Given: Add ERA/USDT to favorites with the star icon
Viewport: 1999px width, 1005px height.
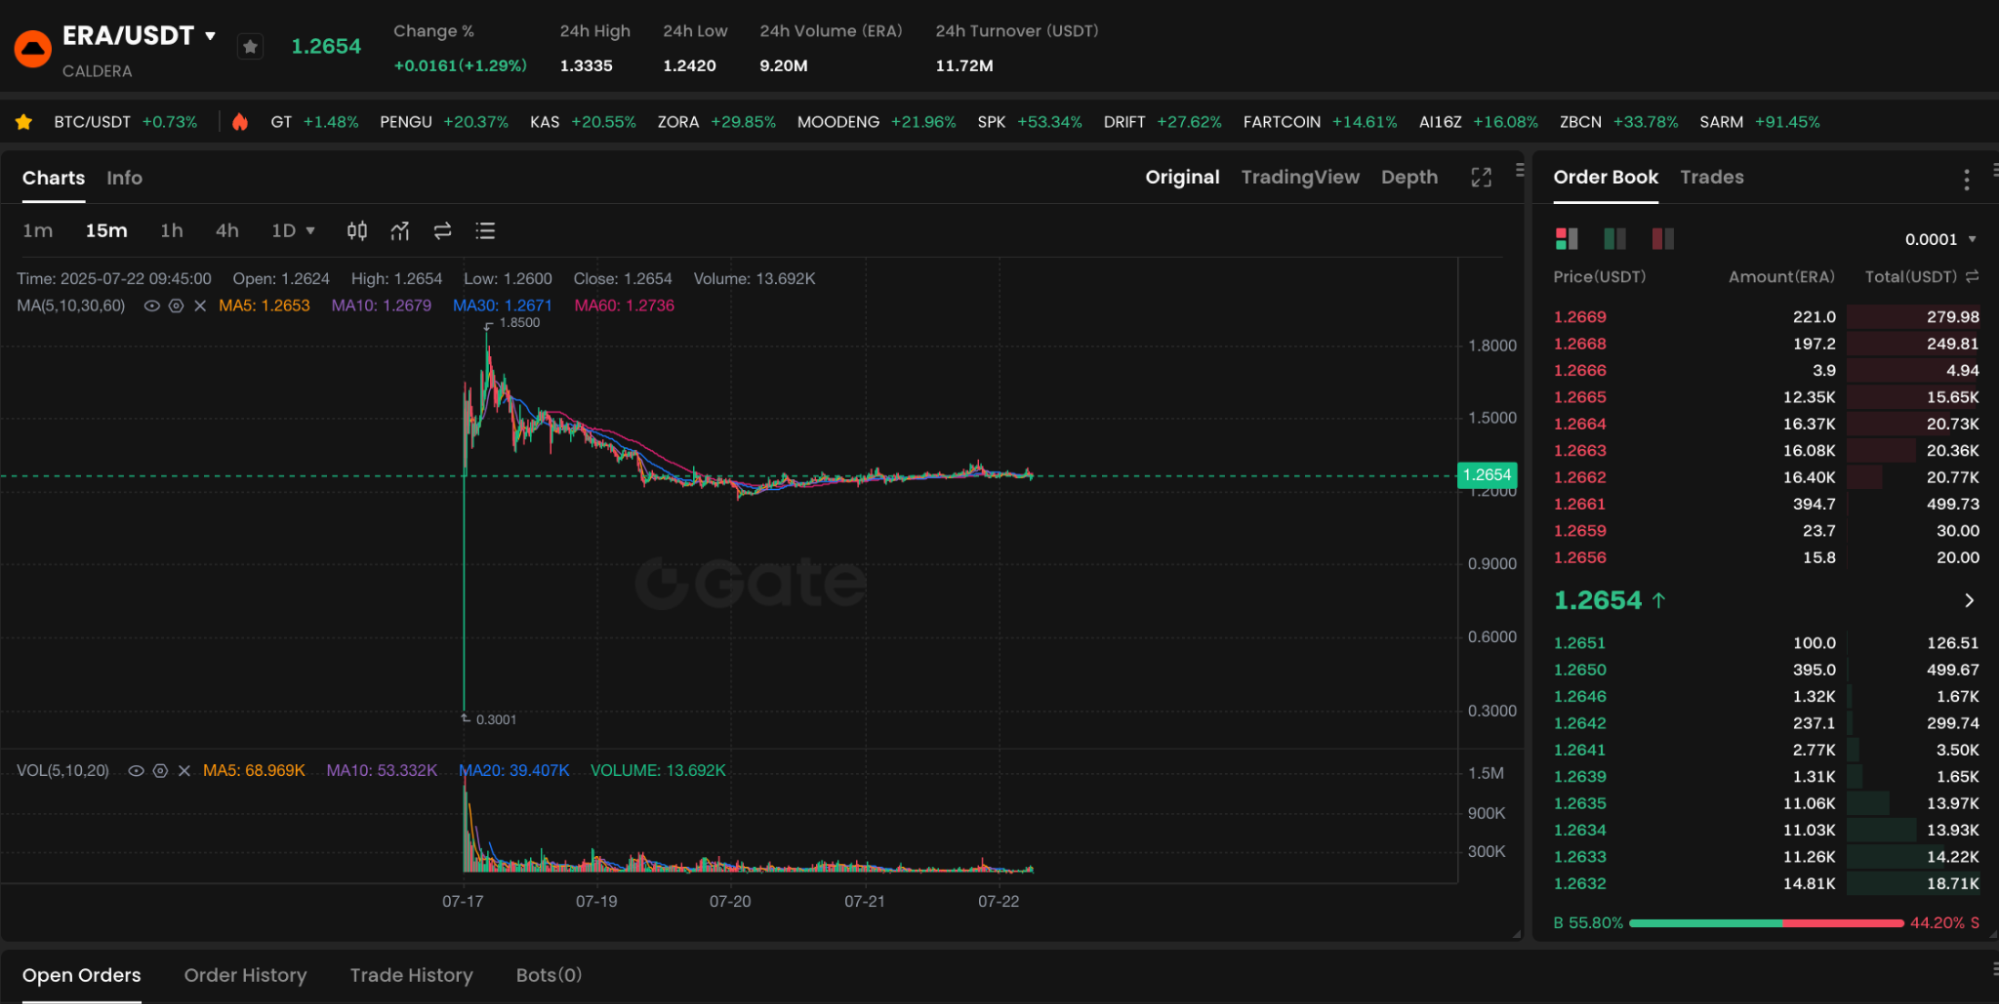Looking at the screenshot, I should click(250, 47).
